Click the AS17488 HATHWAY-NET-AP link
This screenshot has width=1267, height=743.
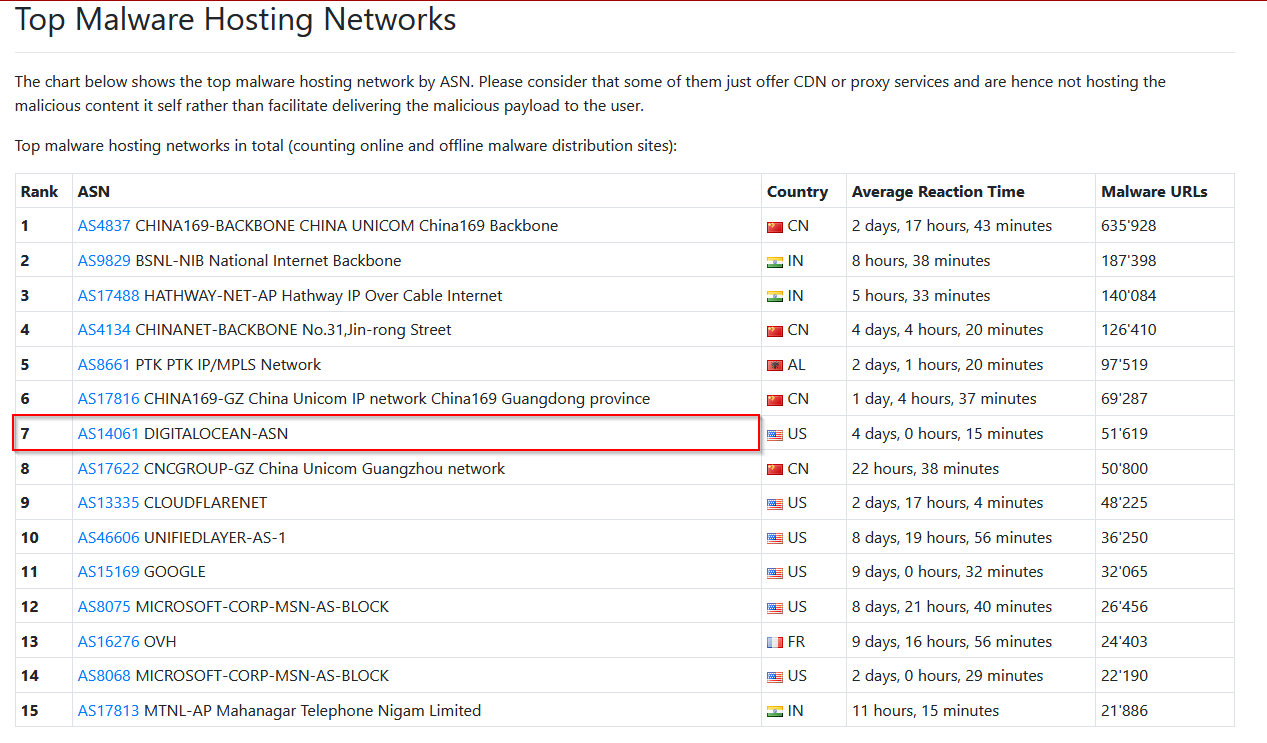click(108, 296)
